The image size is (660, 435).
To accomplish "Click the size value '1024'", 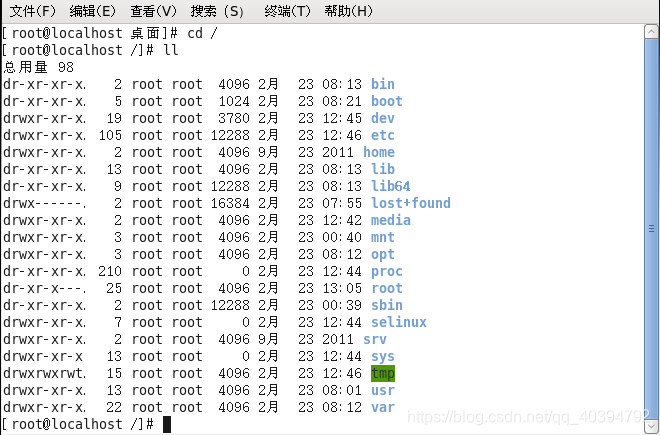I will (234, 101).
